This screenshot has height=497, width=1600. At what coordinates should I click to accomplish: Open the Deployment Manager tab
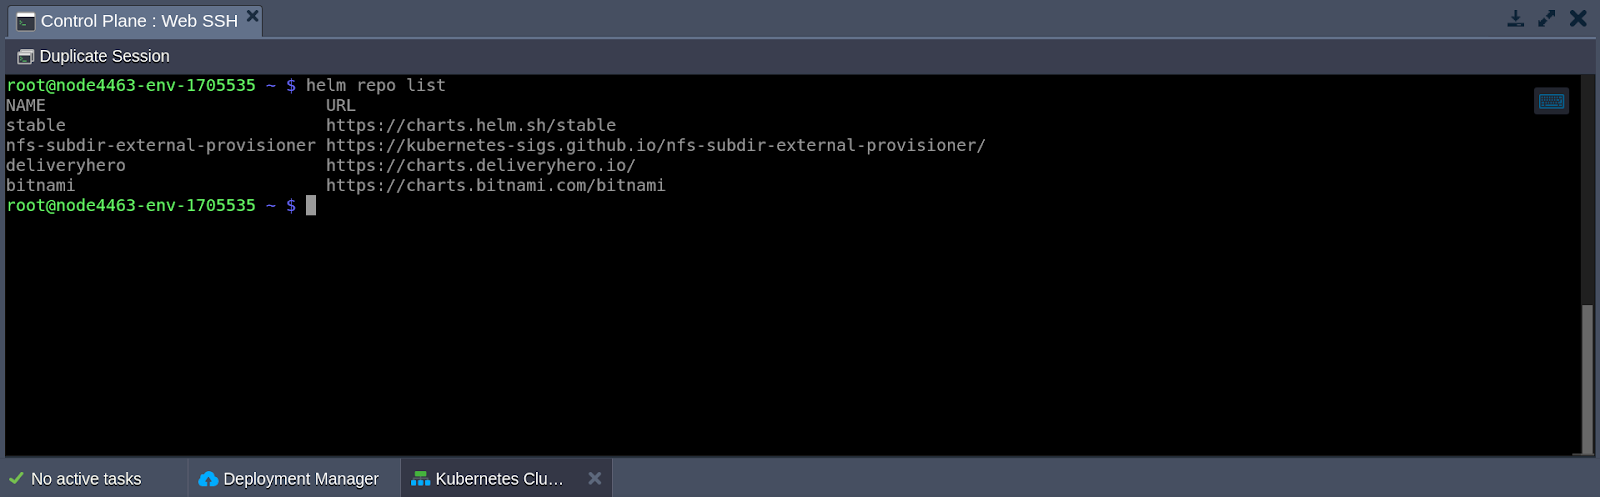[300, 479]
